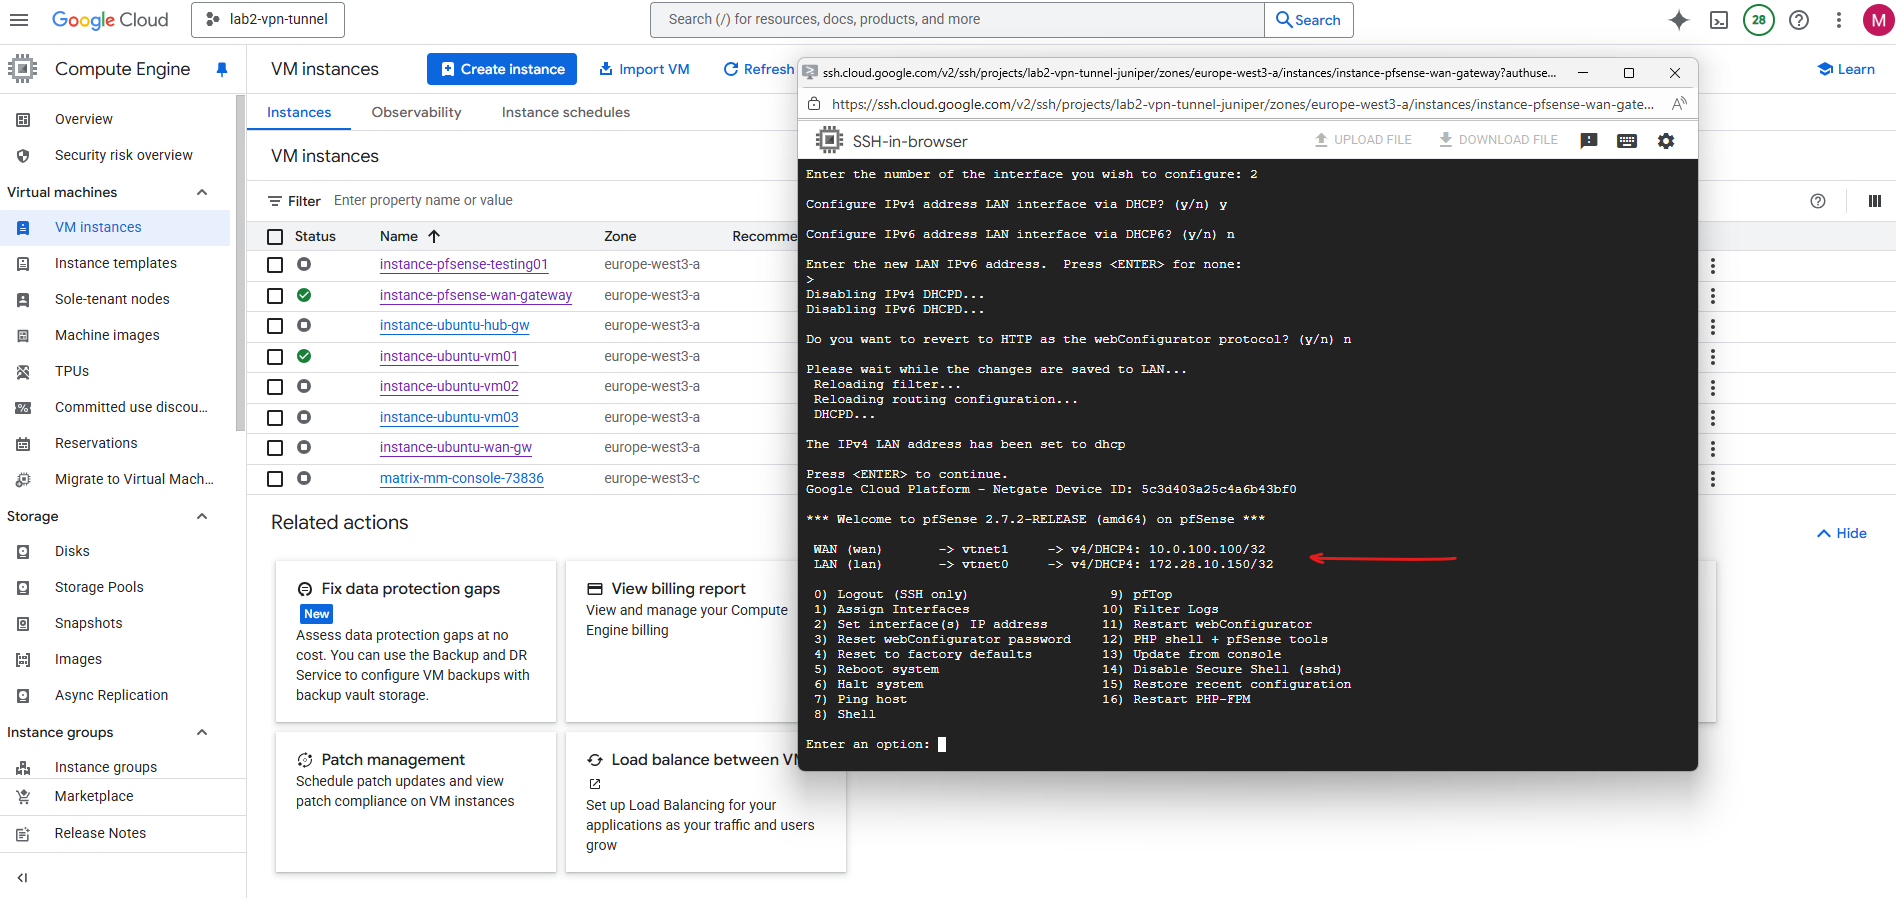Open the lab2-vpn-tunnel project picker
The width and height of the screenshot is (1896, 898).
268,20
